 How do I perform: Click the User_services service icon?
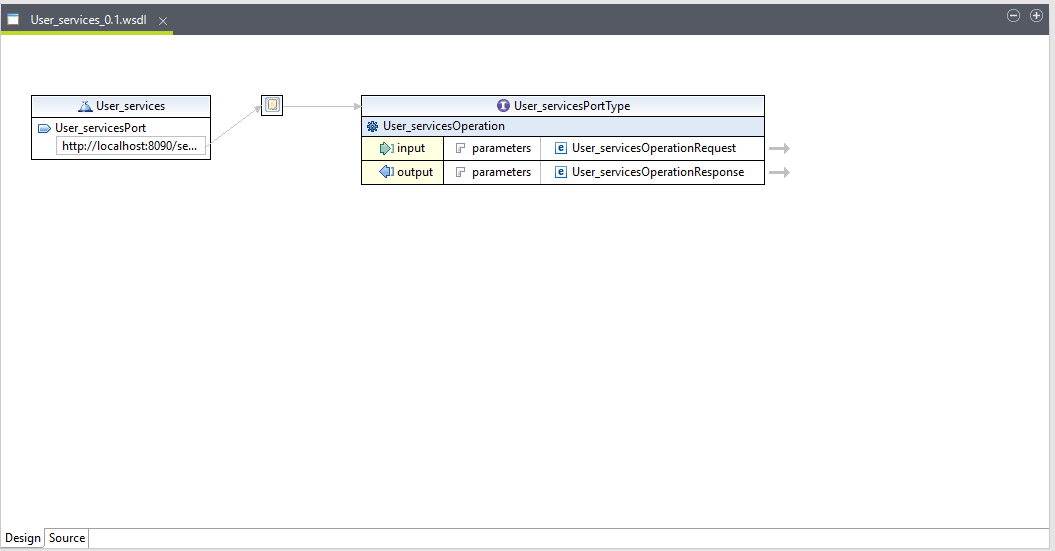coord(85,106)
